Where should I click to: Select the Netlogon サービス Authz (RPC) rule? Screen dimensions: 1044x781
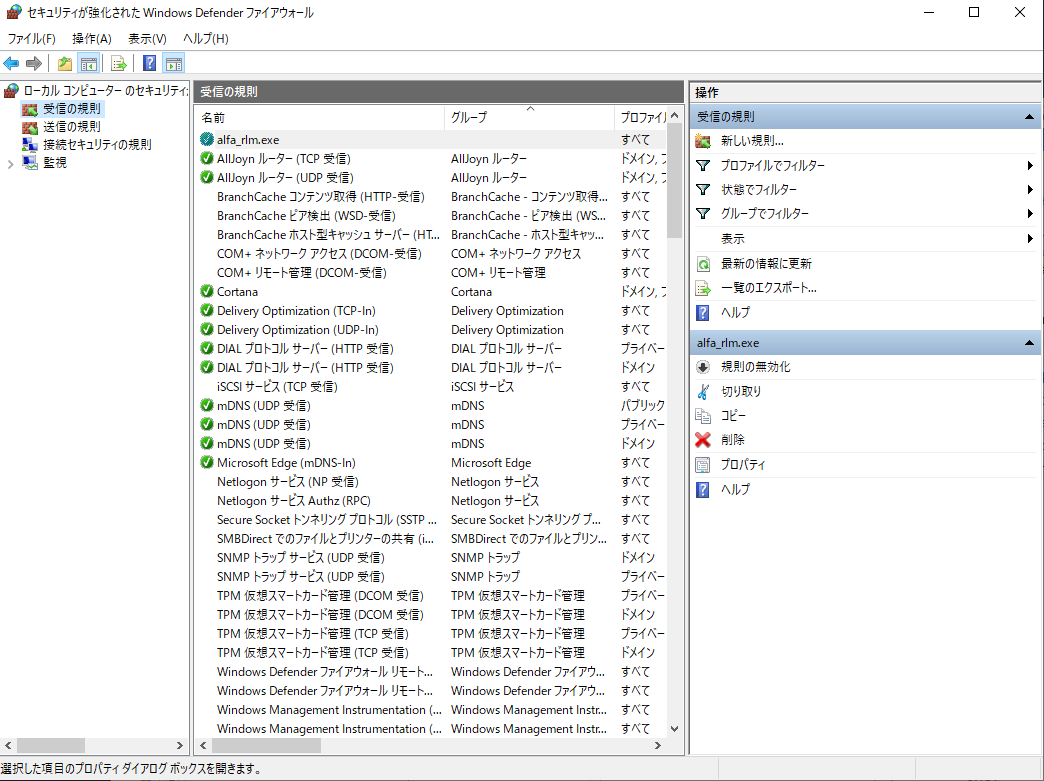click(x=432, y=501)
